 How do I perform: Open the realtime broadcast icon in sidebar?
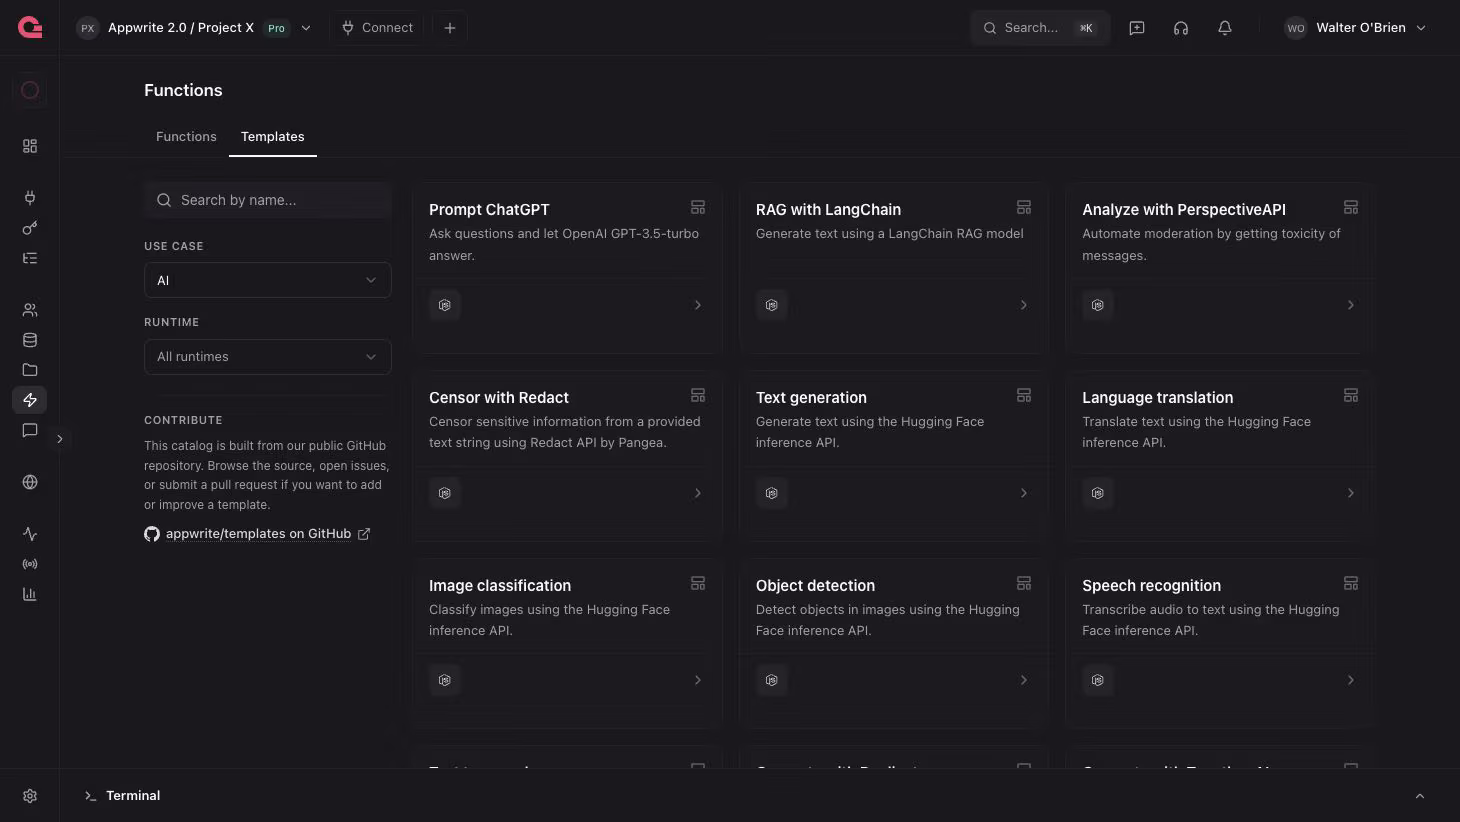point(30,564)
